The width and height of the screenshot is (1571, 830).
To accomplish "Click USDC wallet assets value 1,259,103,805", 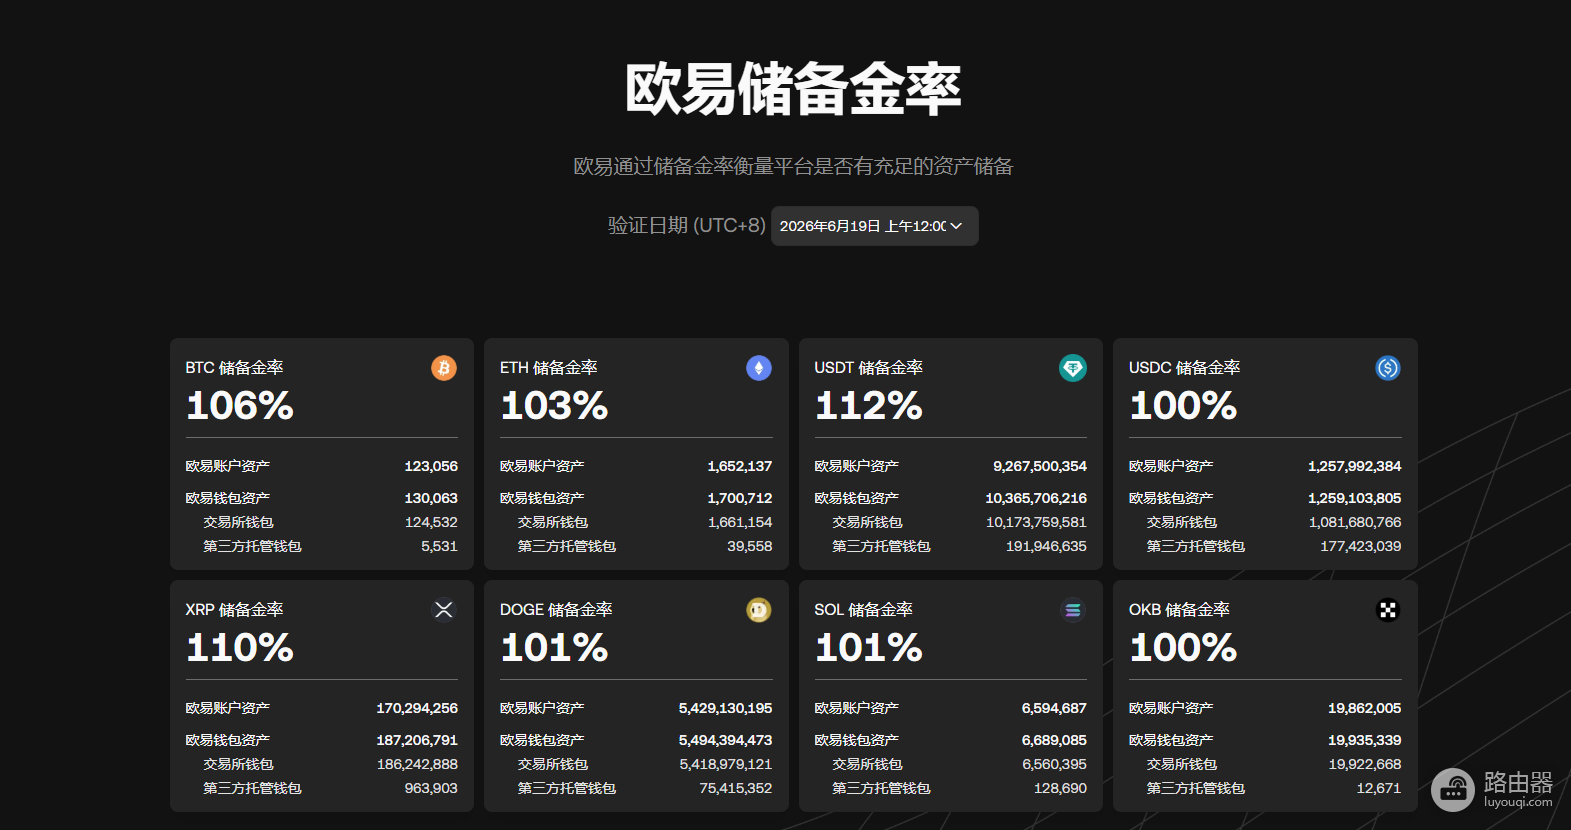I will pyautogui.click(x=1355, y=498).
